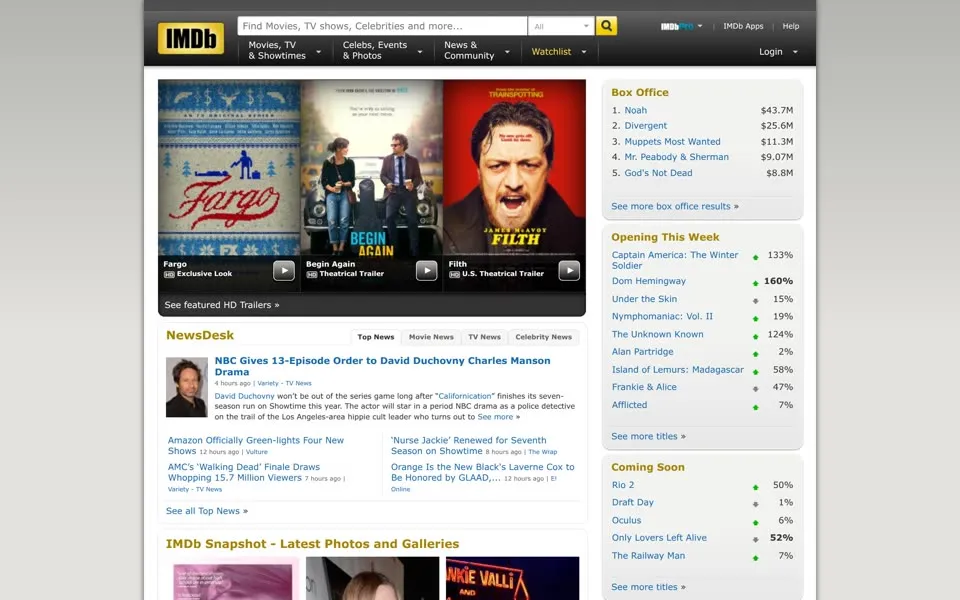The image size is (960, 600).
Task: Open God's Not Dead link
Action: [x=658, y=173]
